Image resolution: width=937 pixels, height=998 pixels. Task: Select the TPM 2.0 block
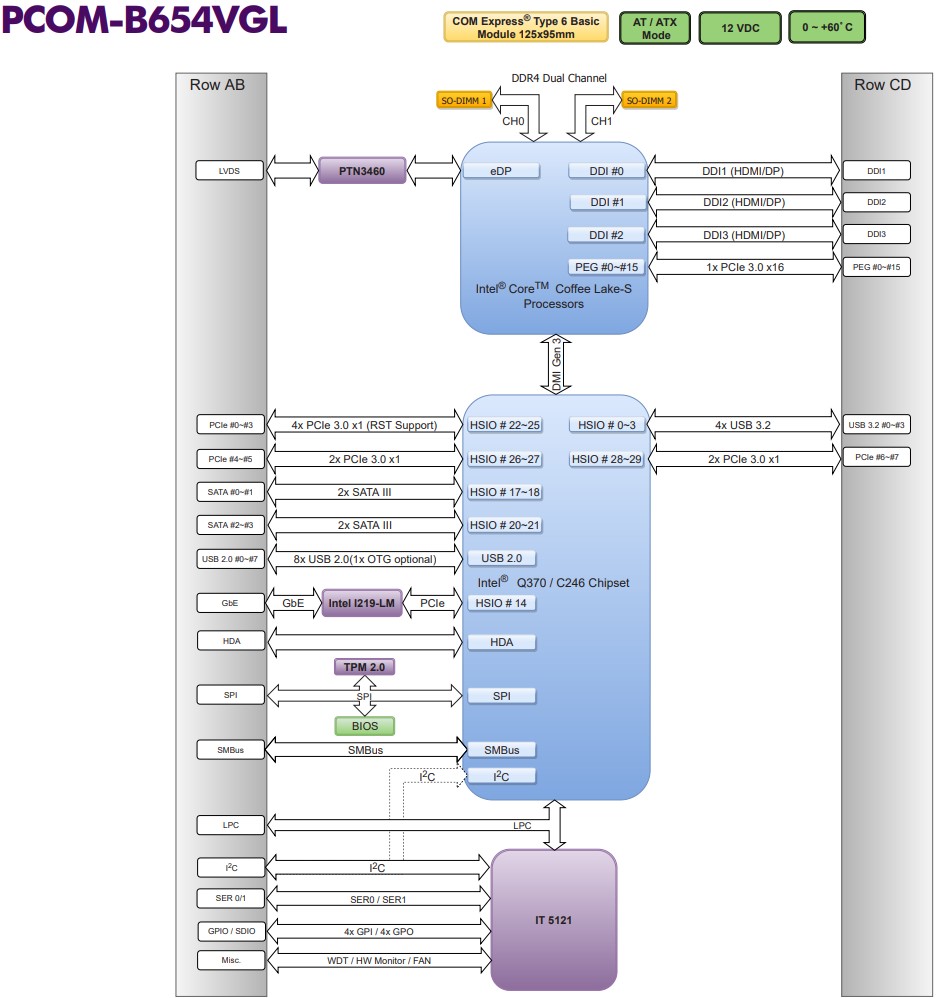(364, 666)
